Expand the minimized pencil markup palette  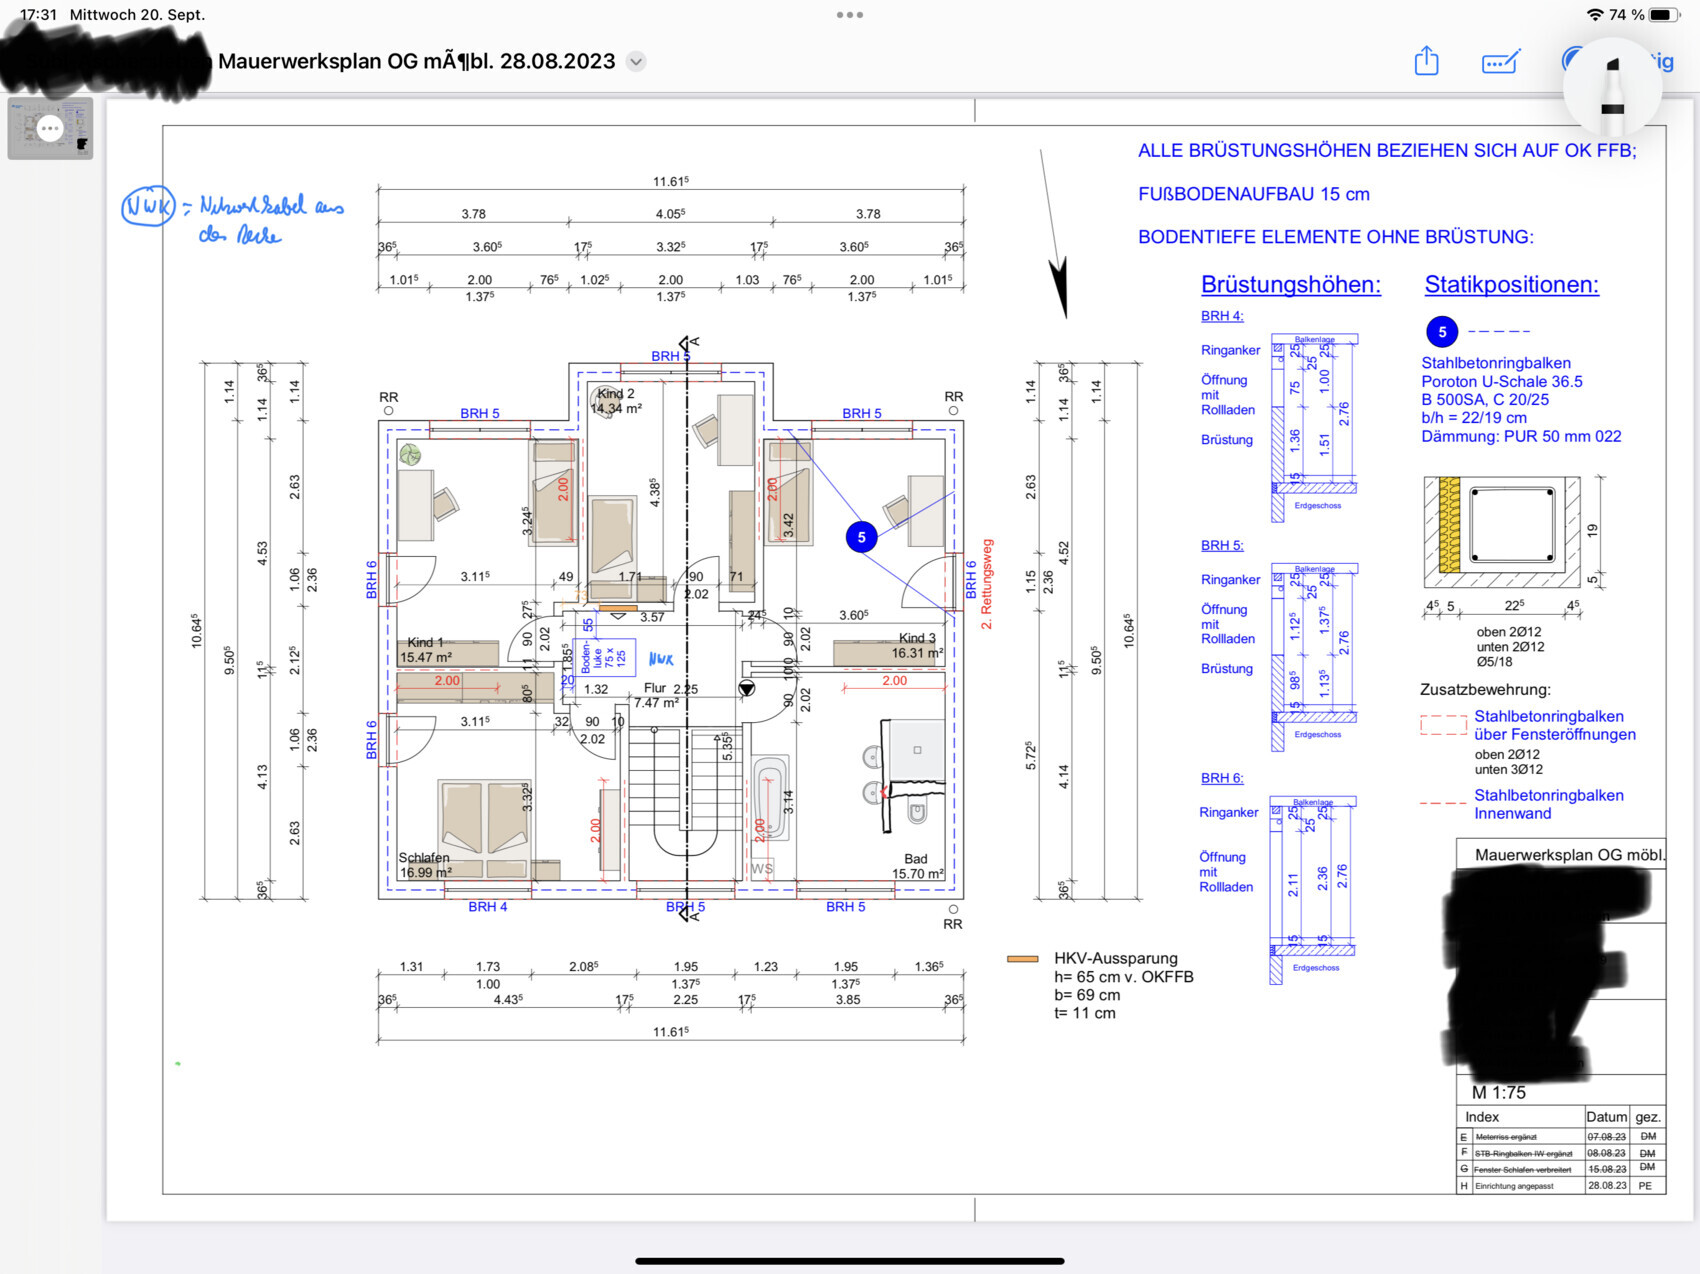1612,90
